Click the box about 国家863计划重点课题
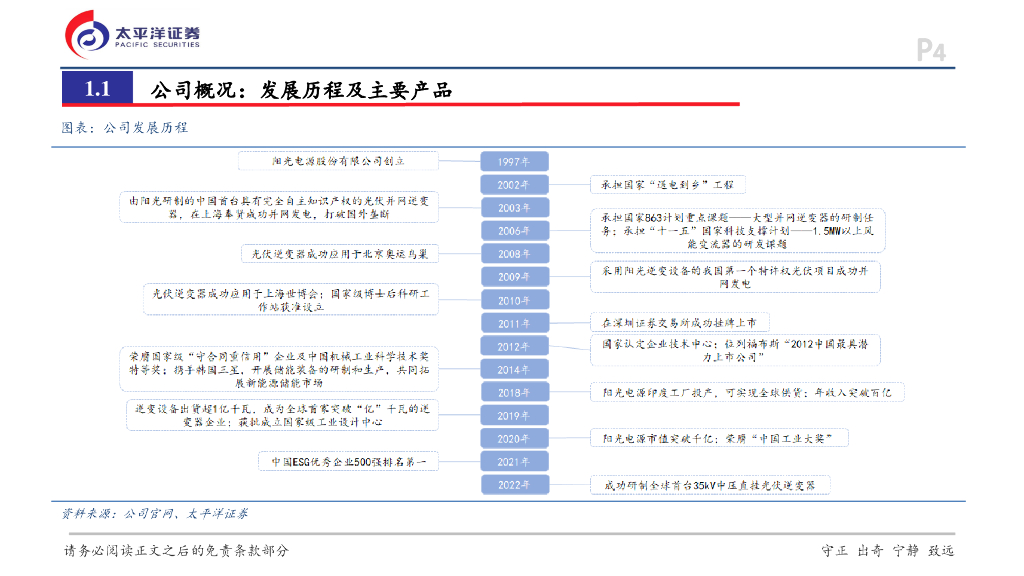Image resolution: width=1024 pixels, height=576 pixels. pos(737,230)
